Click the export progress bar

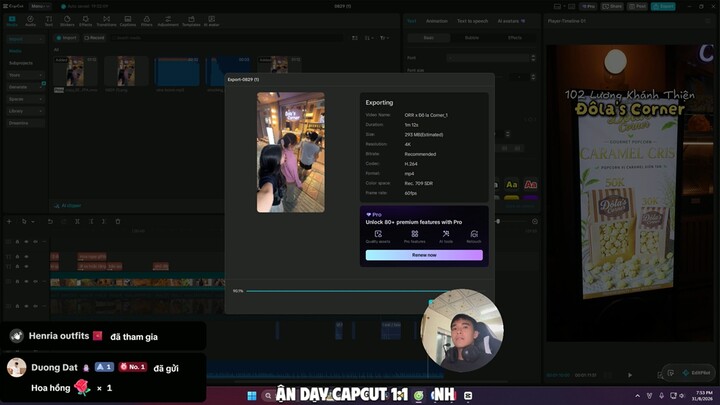pos(365,291)
